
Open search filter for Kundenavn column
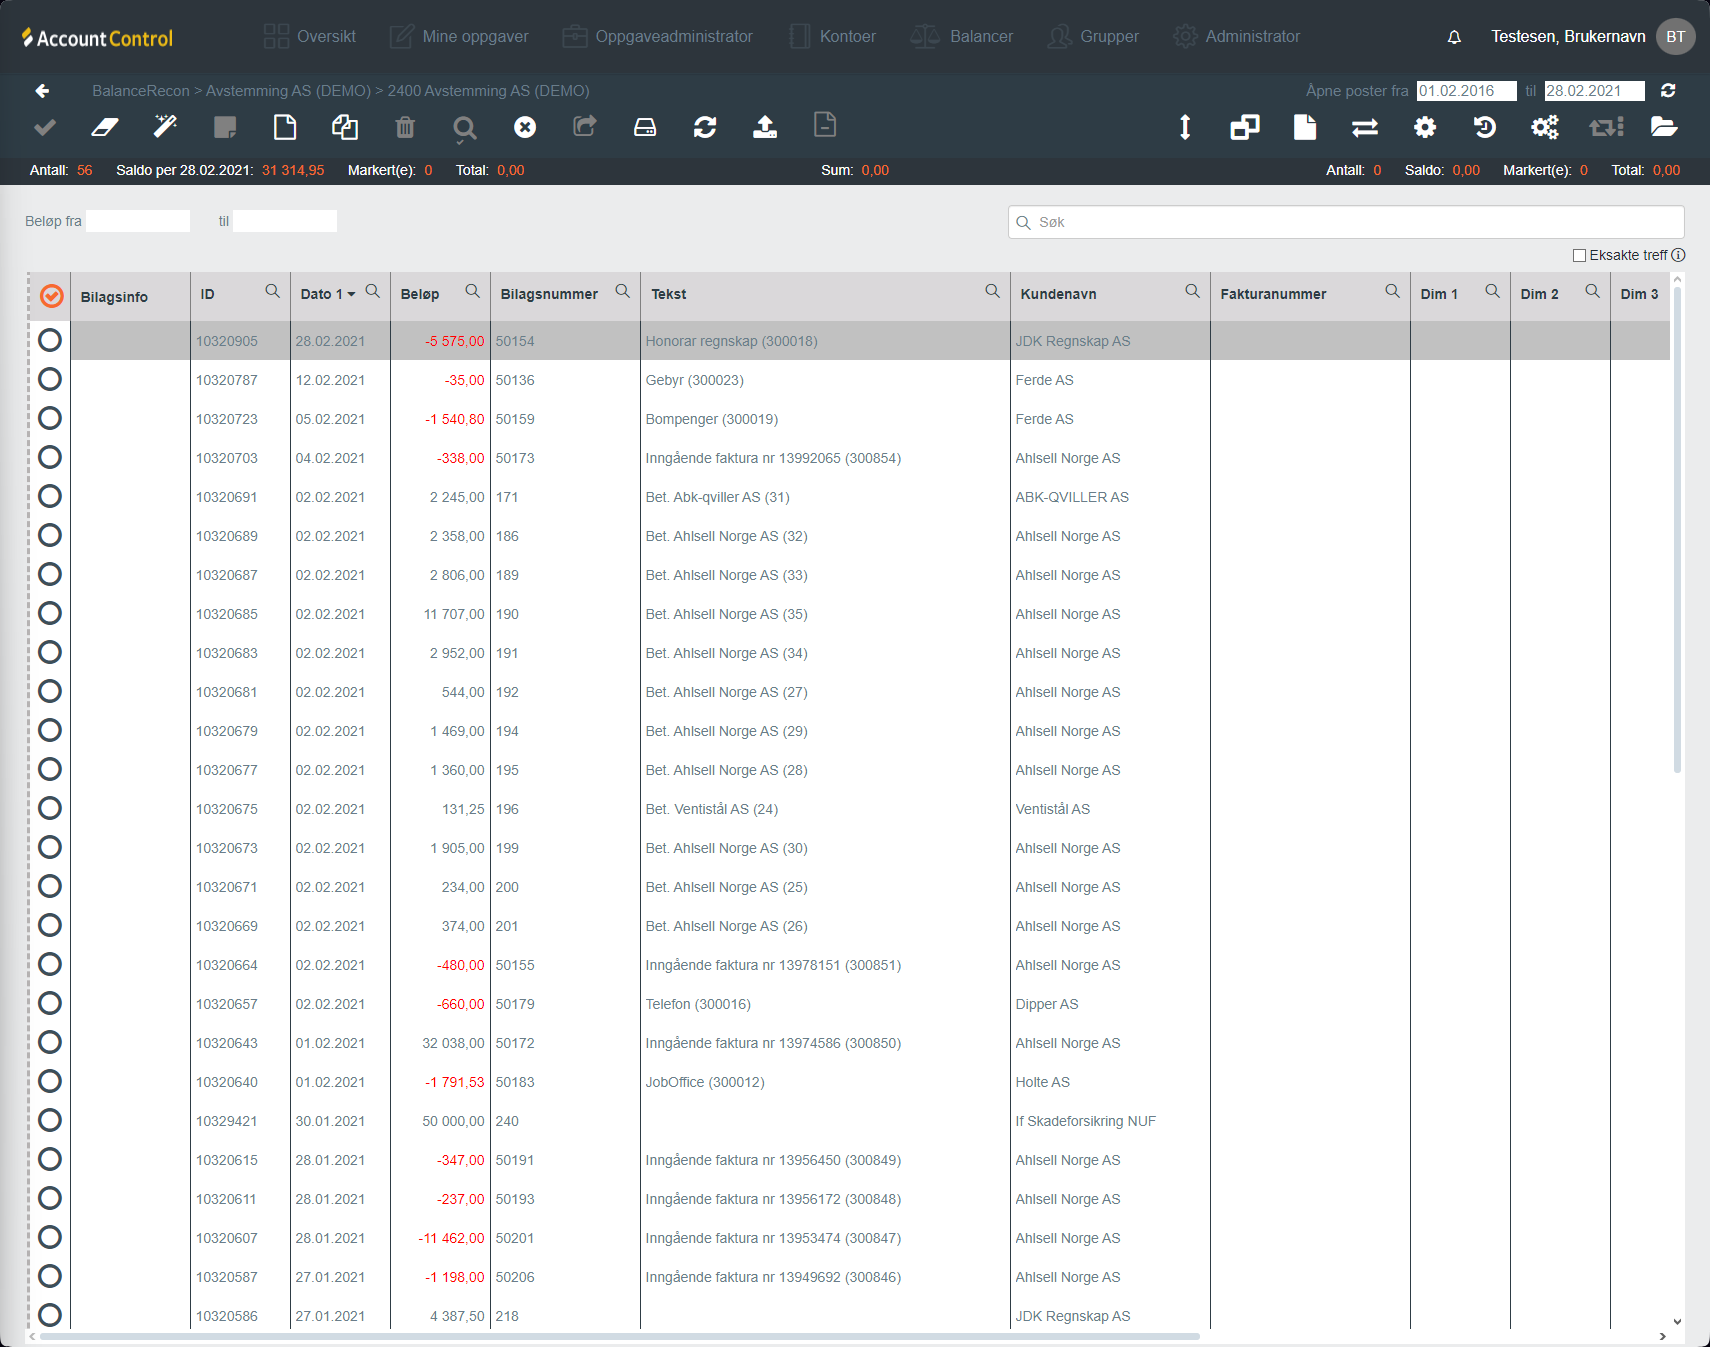[1192, 291]
